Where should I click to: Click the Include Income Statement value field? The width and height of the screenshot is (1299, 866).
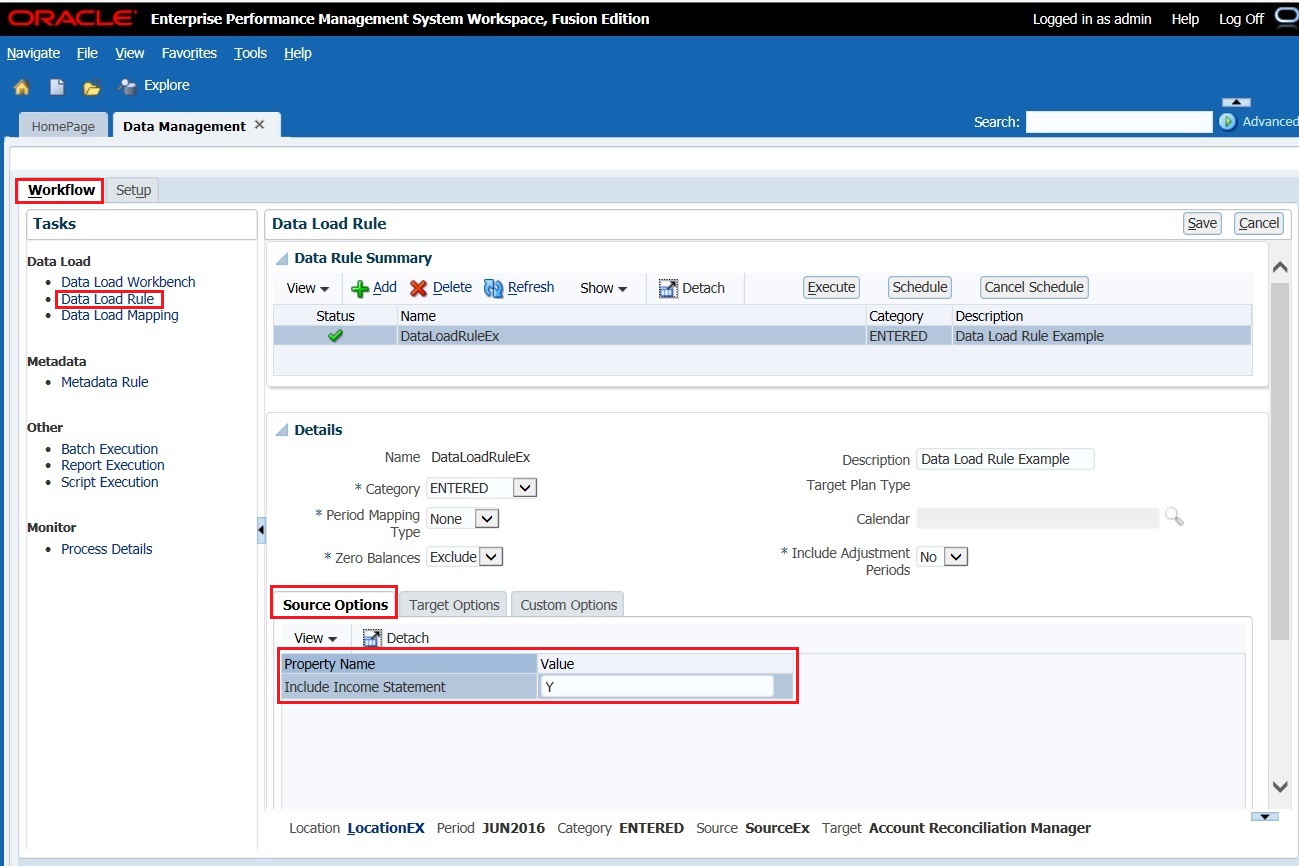(x=656, y=687)
